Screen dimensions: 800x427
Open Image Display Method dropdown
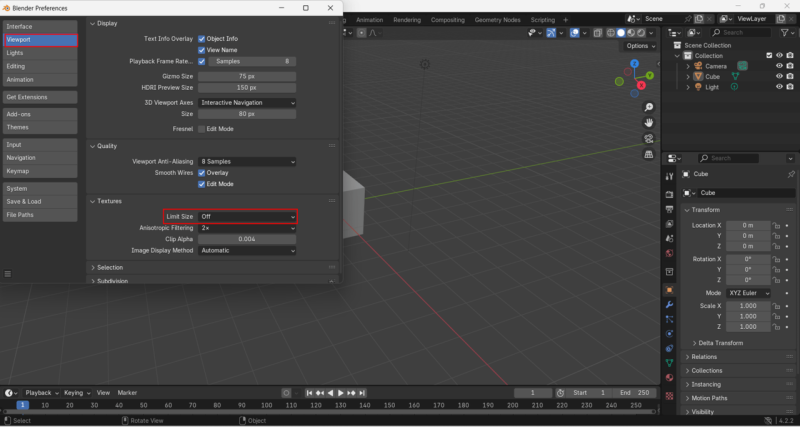247,250
